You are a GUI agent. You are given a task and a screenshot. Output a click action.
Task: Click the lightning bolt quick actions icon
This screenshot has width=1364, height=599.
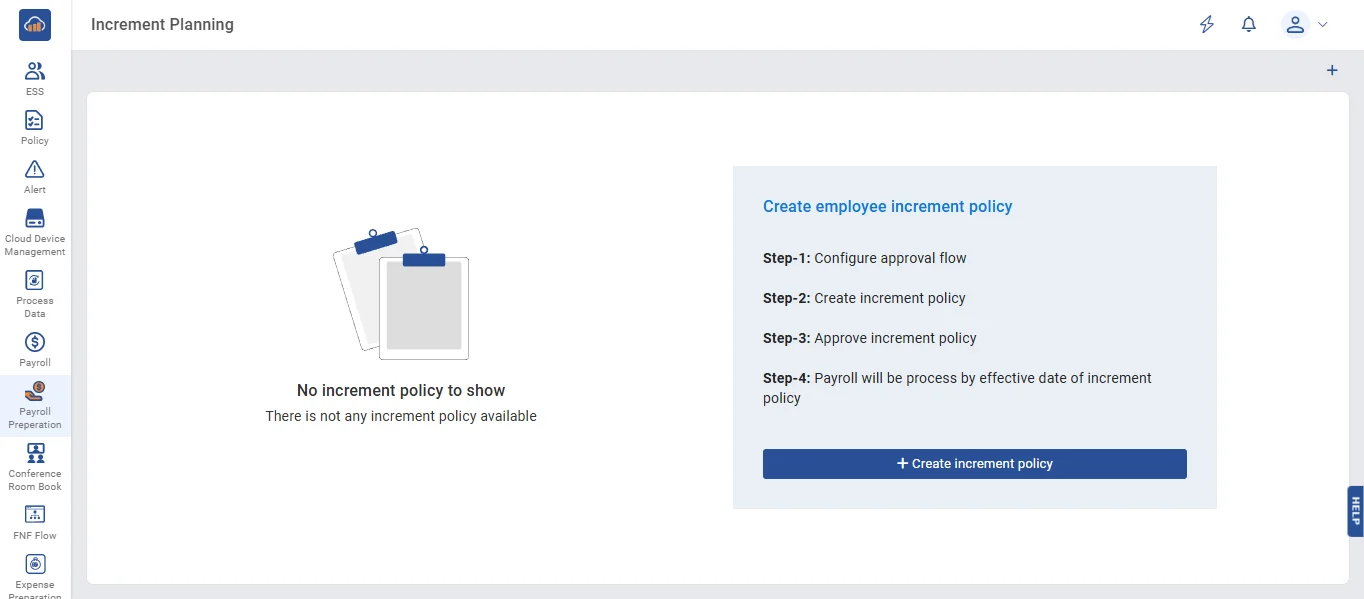pyautogui.click(x=1207, y=25)
